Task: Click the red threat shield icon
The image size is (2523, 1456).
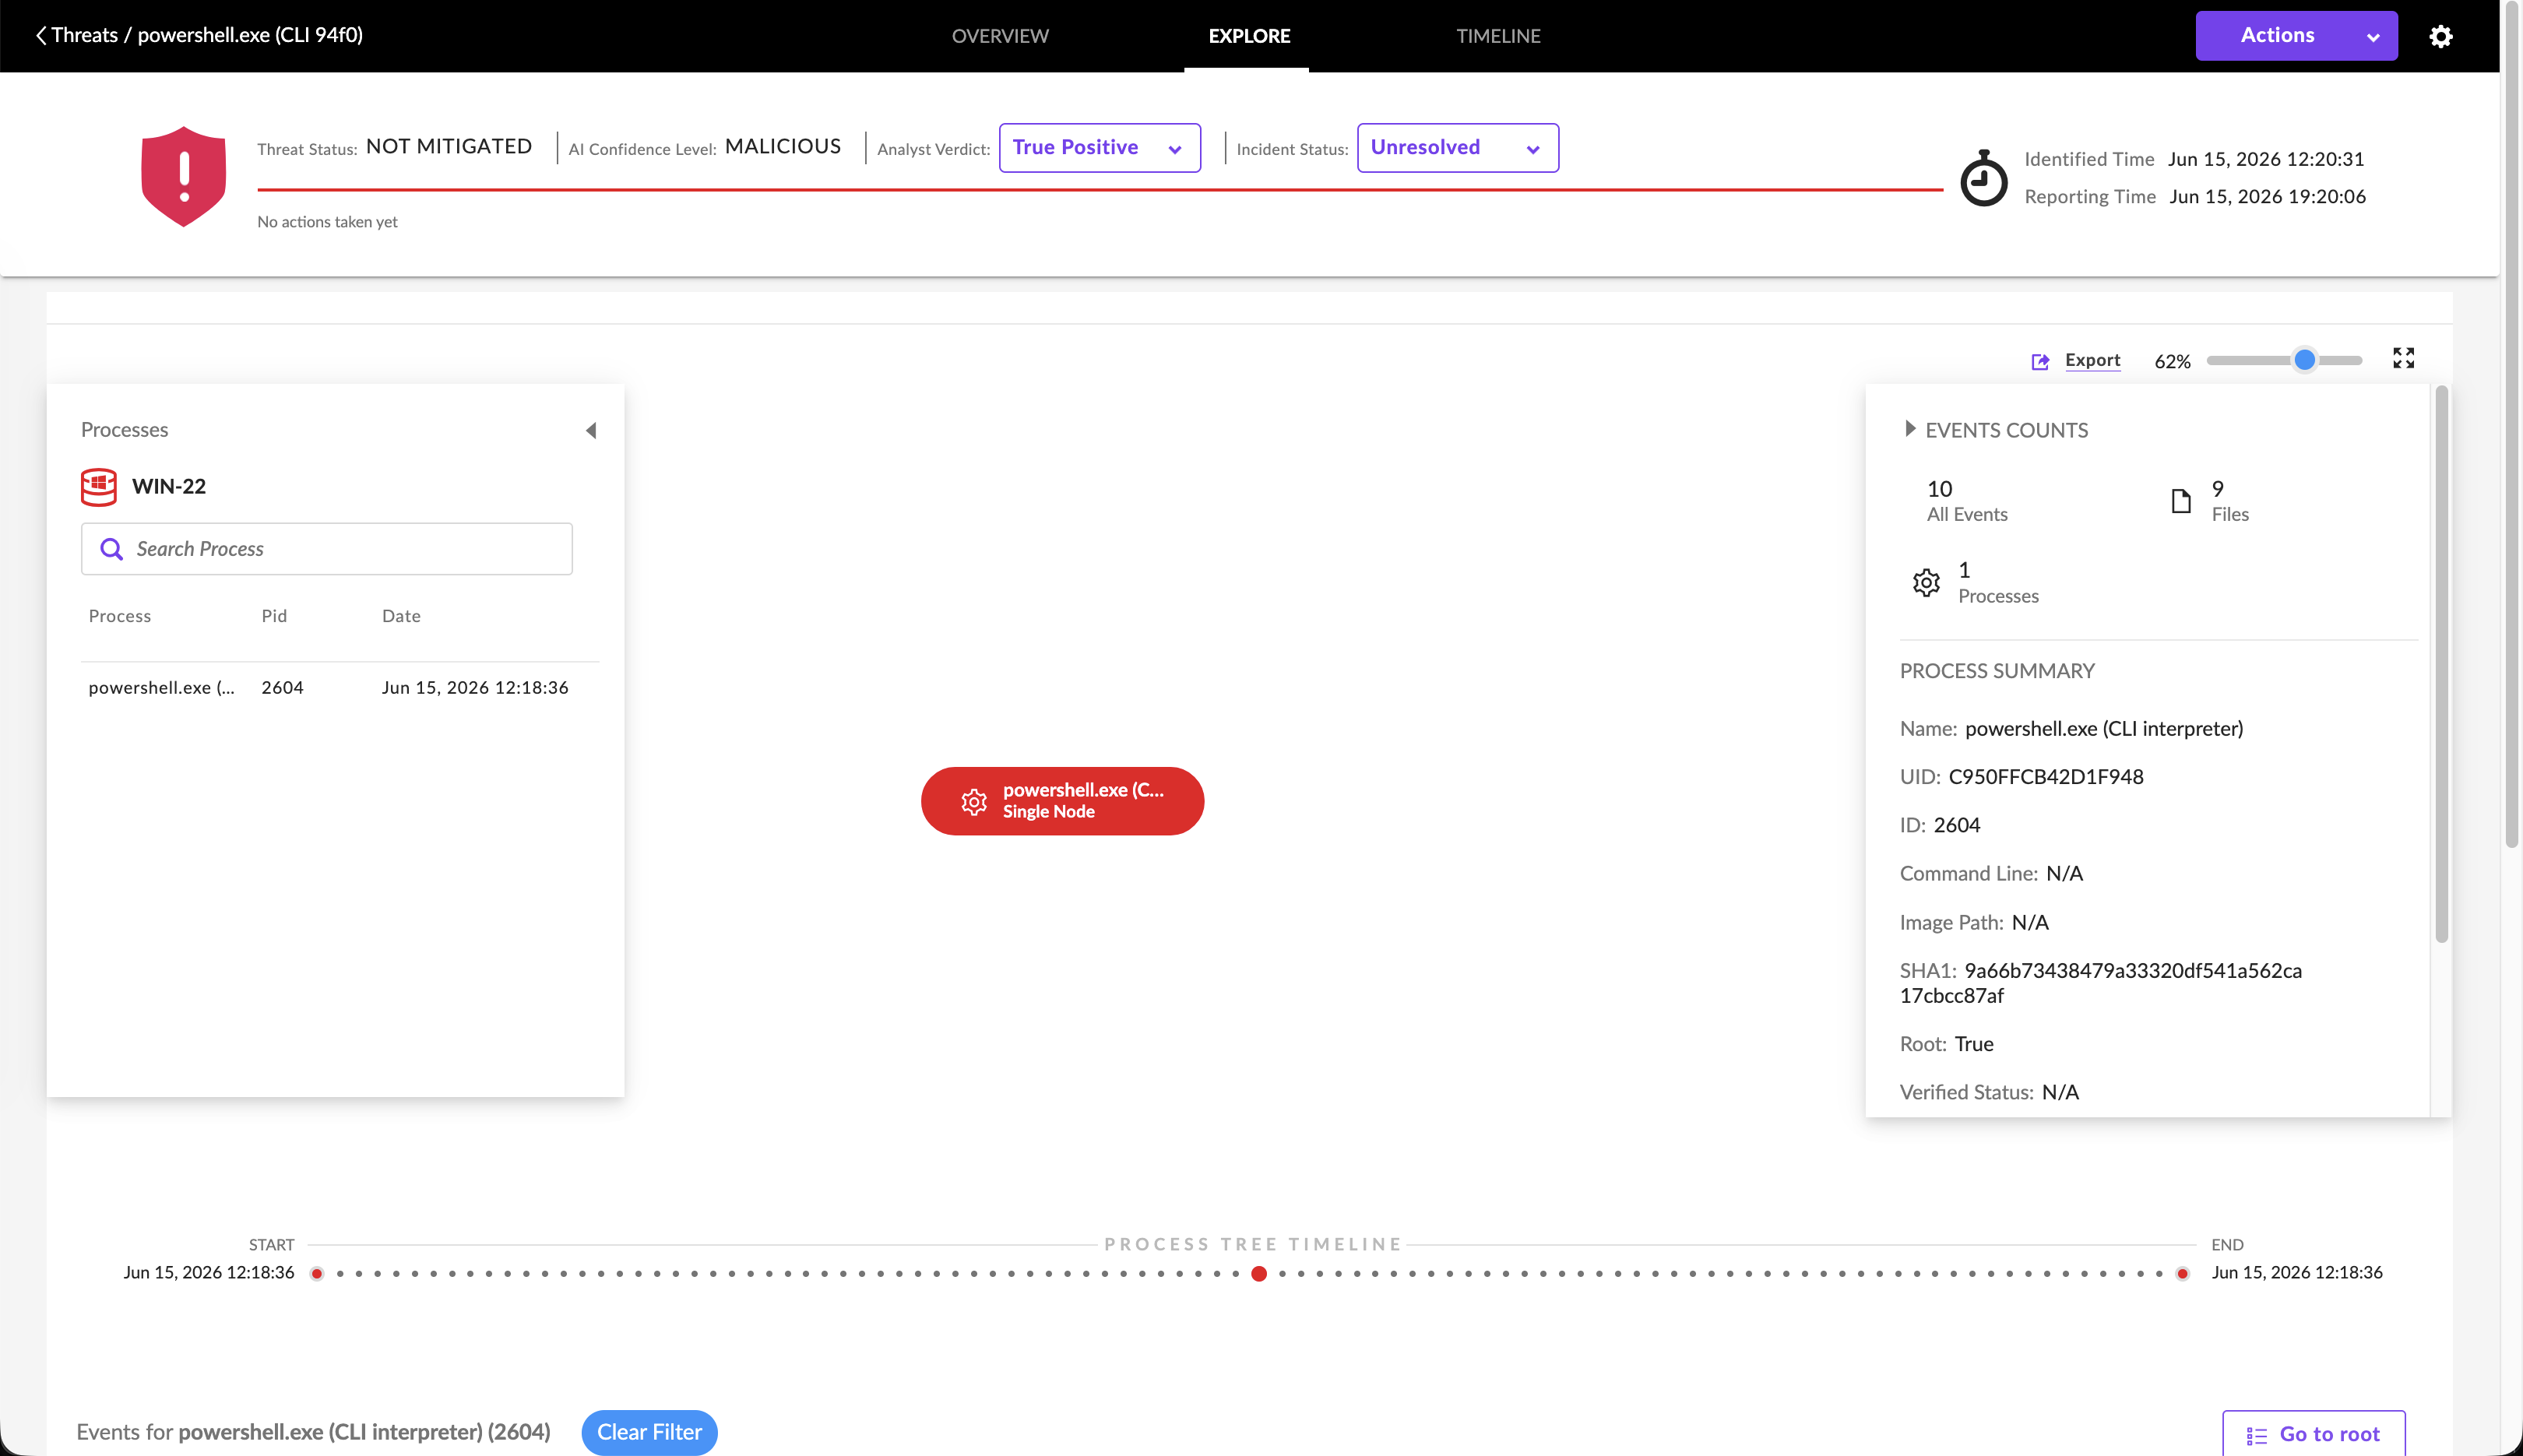Action: pos(184,176)
